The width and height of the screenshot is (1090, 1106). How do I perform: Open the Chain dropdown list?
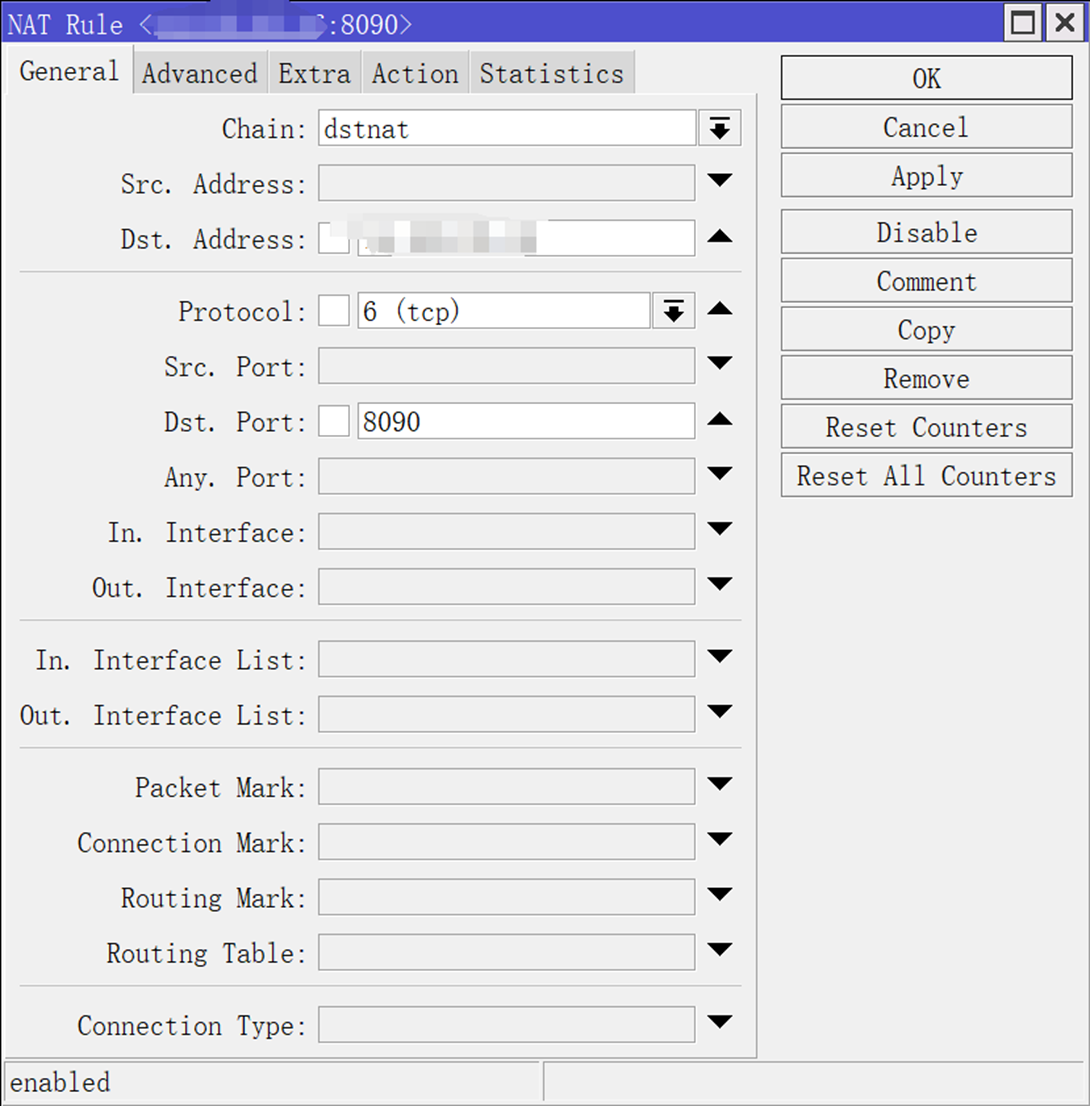(719, 129)
